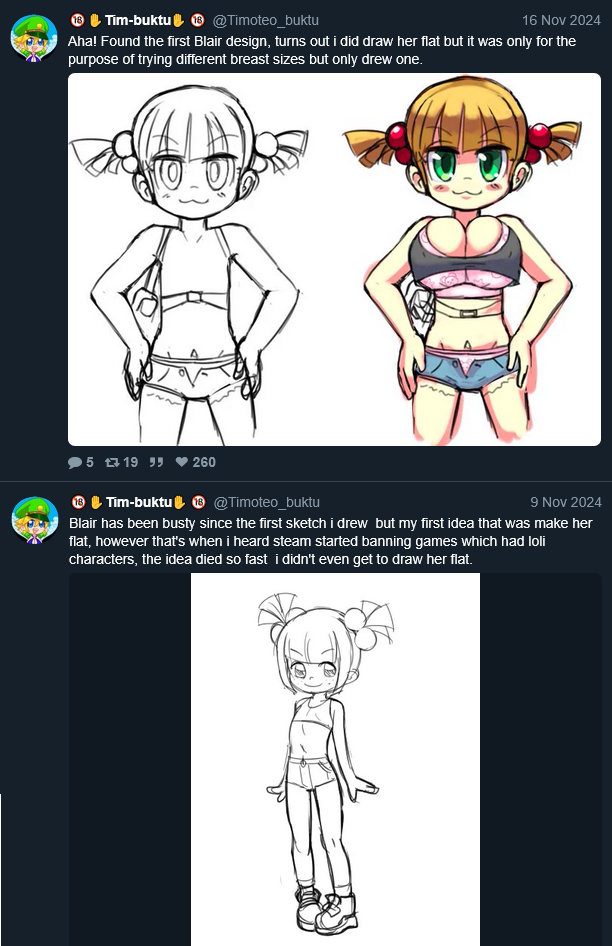Open the image attached to the 16 Nov post
Image resolution: width=612 pixels, height=946 pixels.
click(334, 259)
